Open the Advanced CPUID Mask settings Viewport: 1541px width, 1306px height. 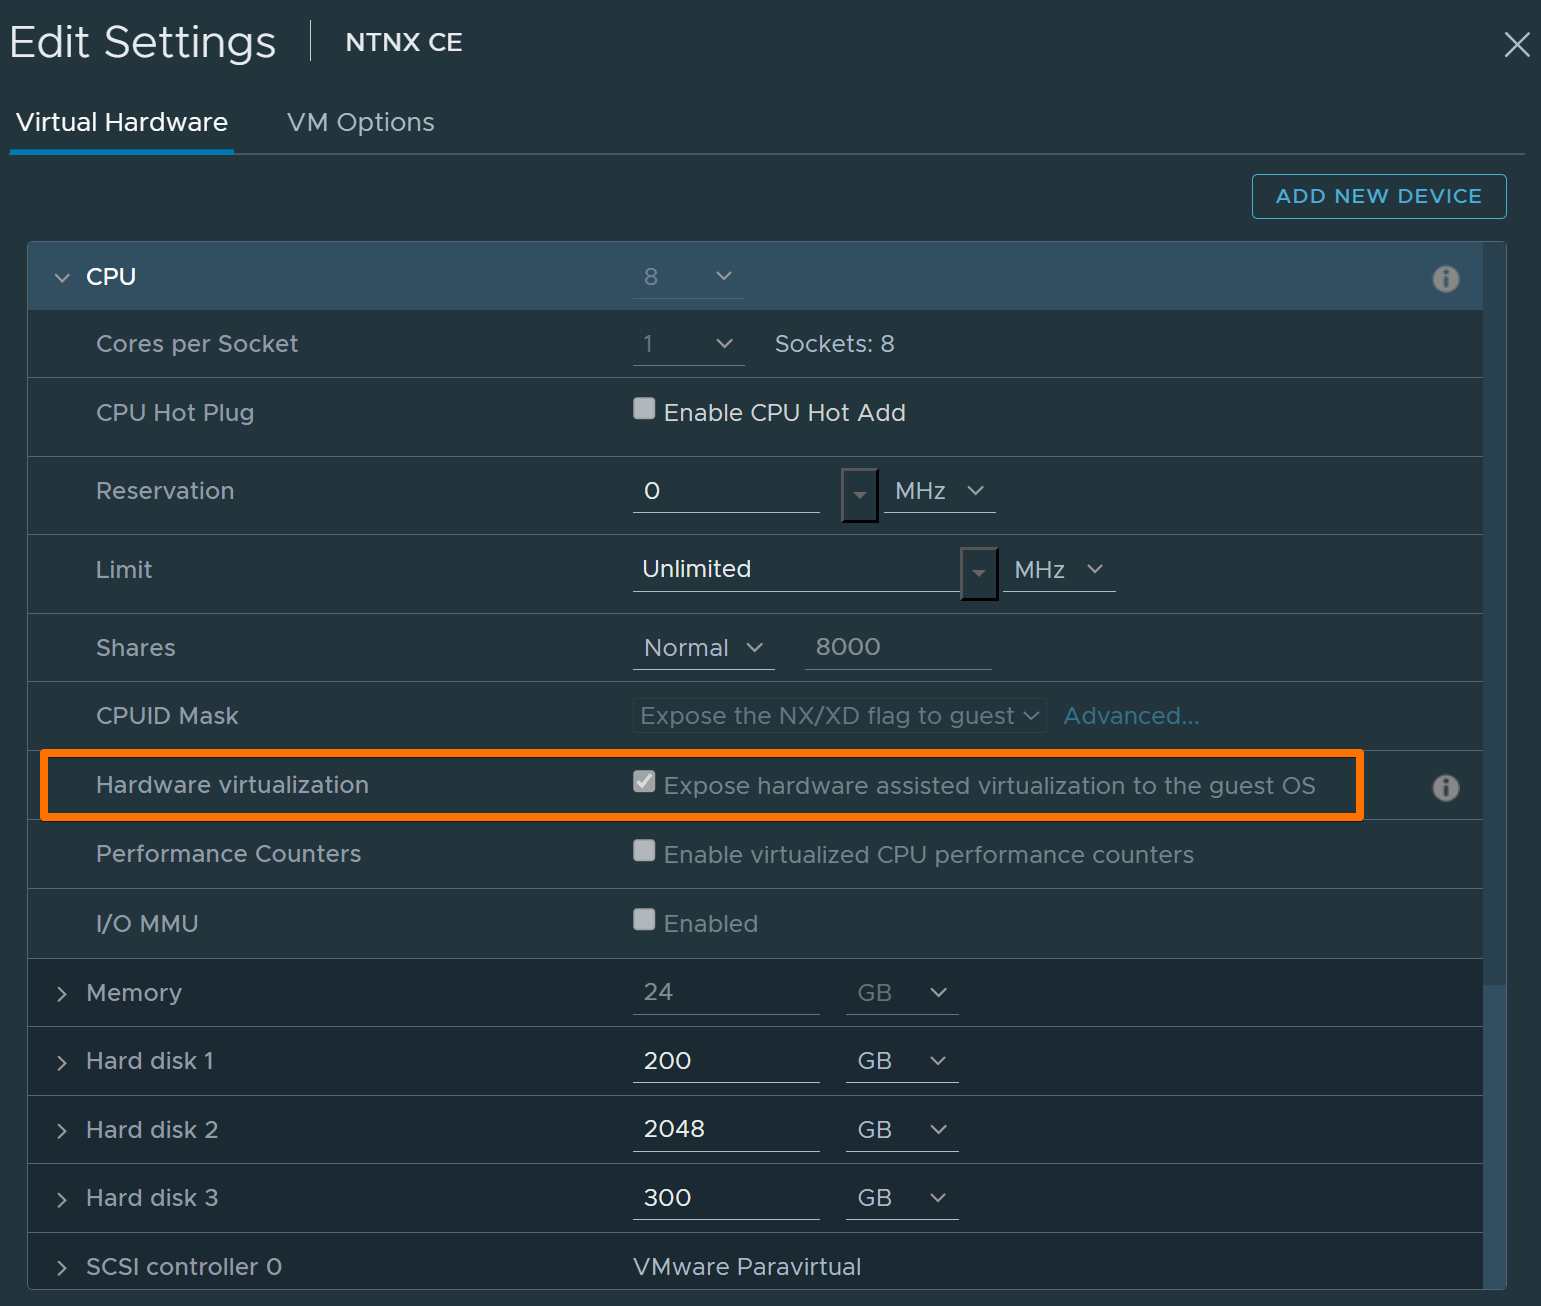tap(1130, 715)
